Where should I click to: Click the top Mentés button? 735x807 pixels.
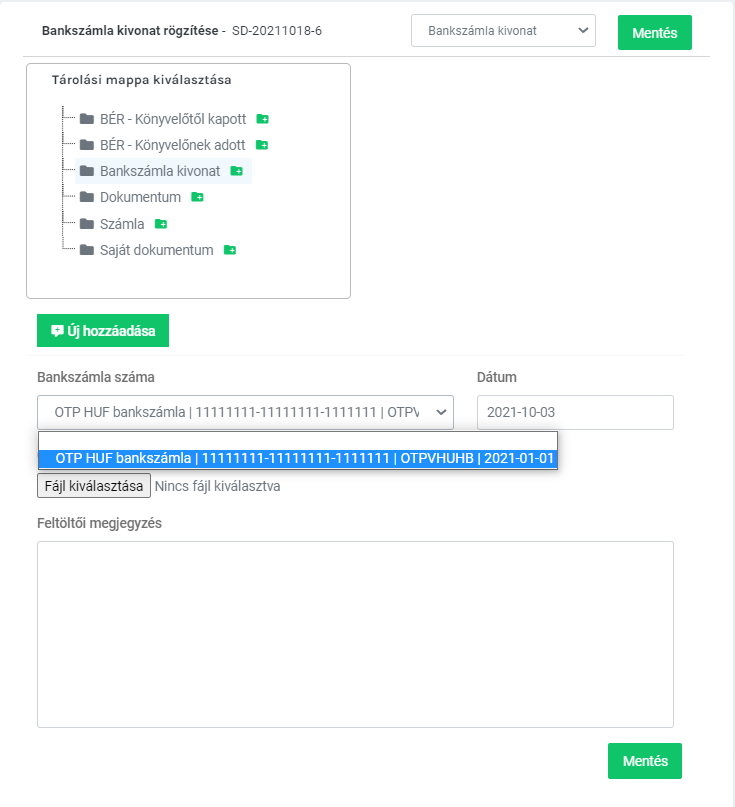pyautogui.click(x=655, y=32)
